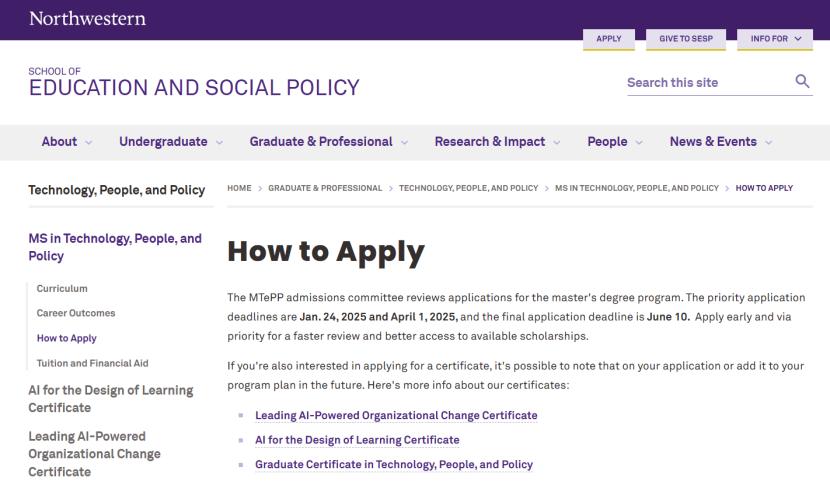Click TECHNOLOGY, PEOPLE, AND POLICY breadcrumb
This screenshot has height=488, width=830.
pos(468,188)
